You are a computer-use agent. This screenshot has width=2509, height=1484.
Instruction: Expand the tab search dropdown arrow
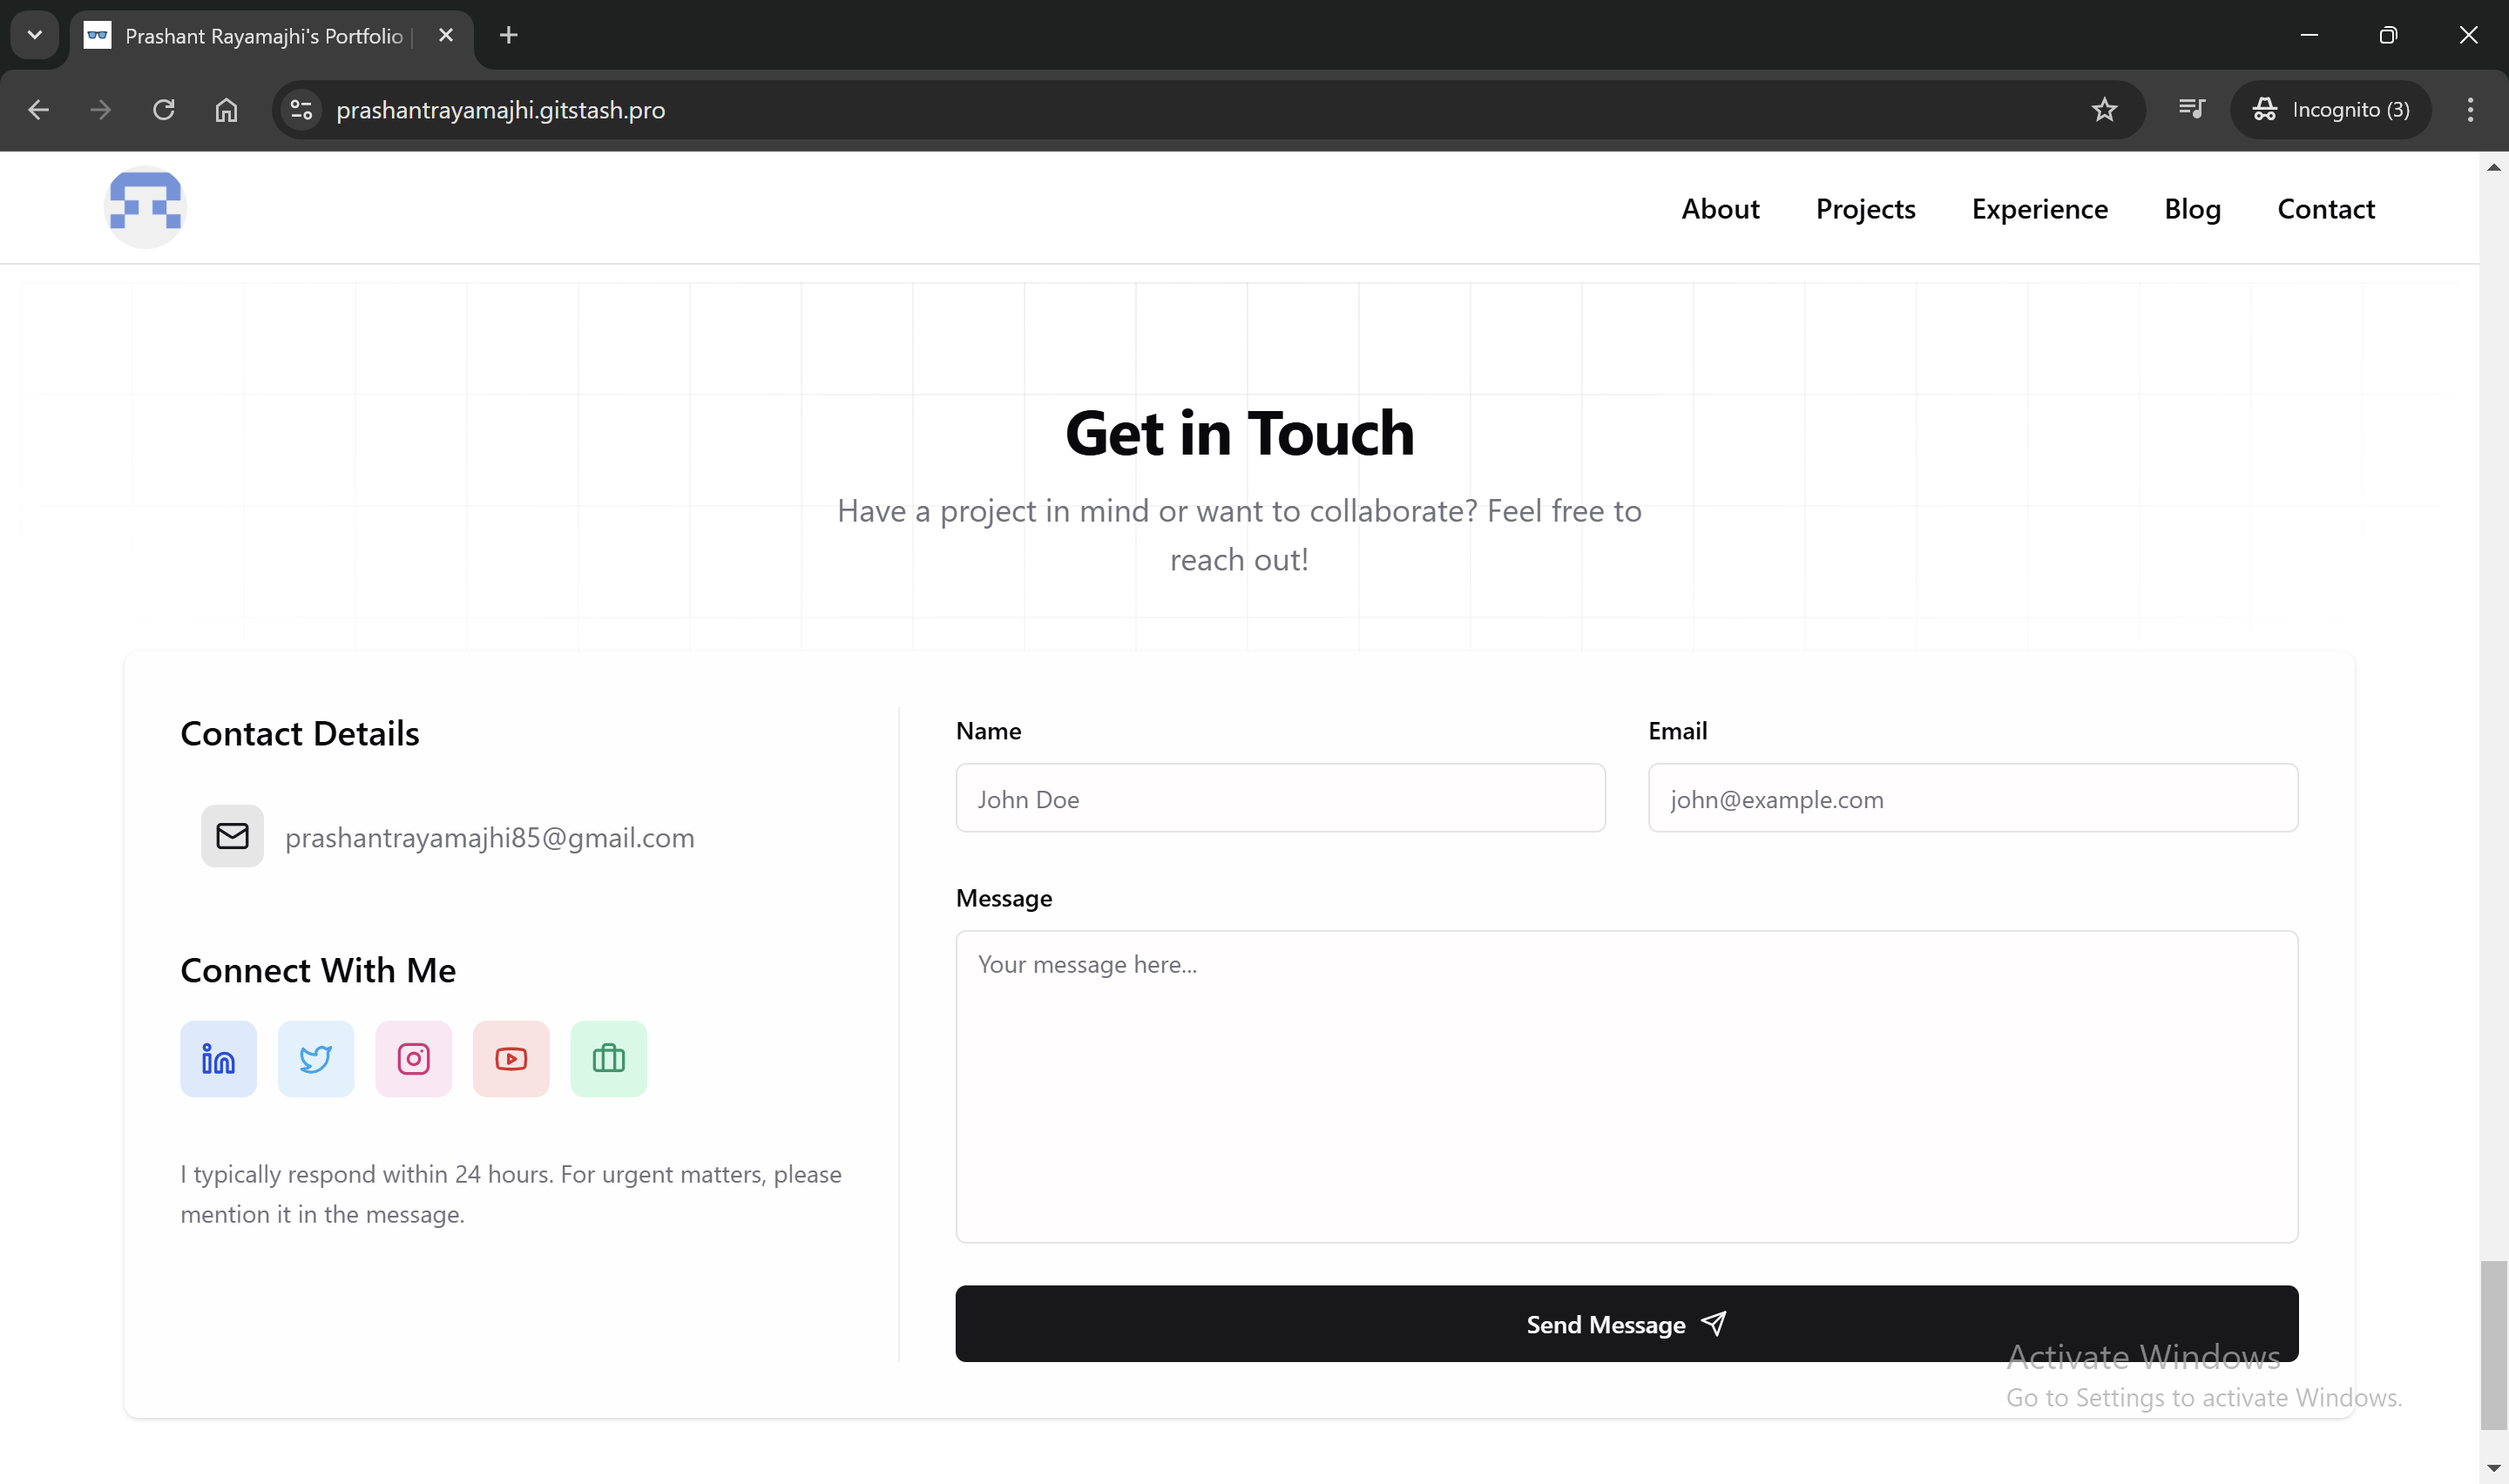coord(34,35)
